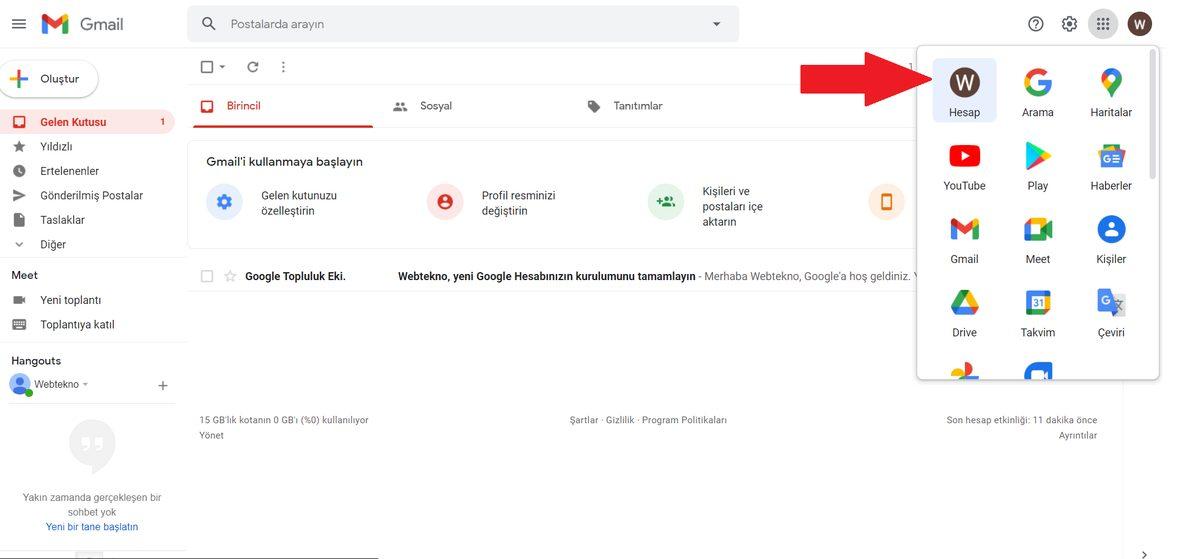1200x559 pixels.
Task: Click Gelen kutunuzu özelleştirin settings icon
Action: [x=224, y=202]
